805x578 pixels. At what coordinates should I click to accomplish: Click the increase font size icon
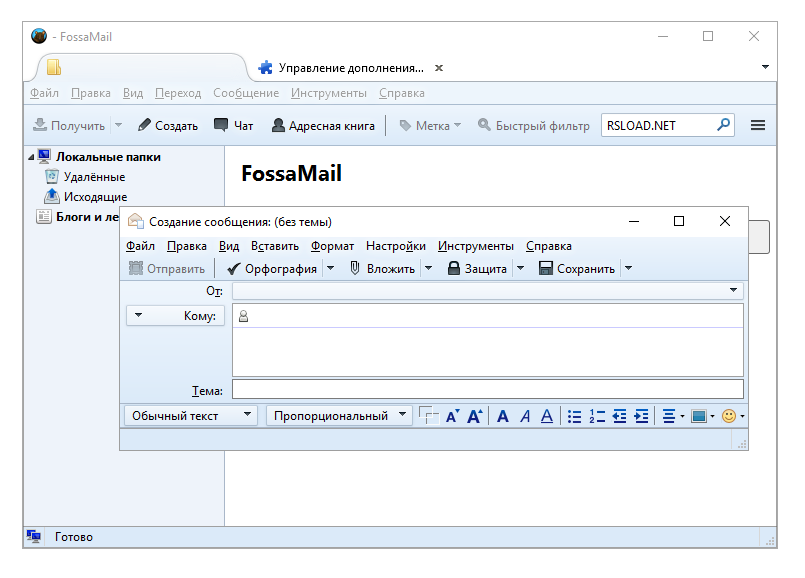(475, 416)
